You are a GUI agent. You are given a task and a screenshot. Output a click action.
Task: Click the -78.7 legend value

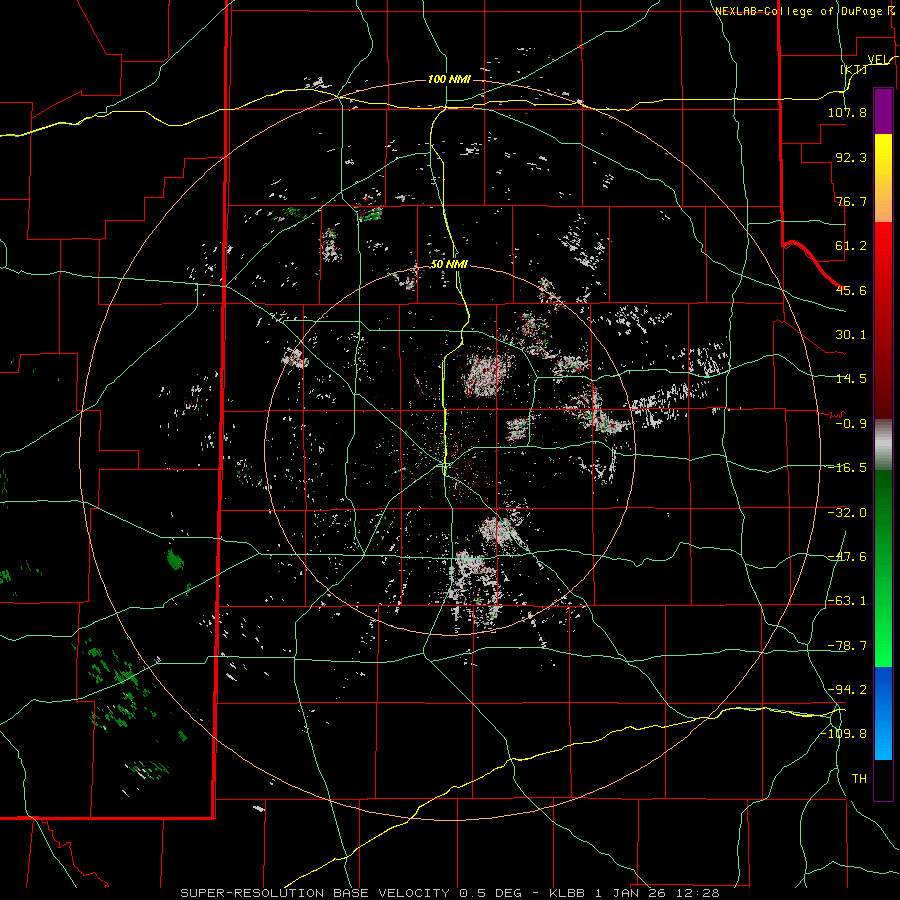(847, 646)
